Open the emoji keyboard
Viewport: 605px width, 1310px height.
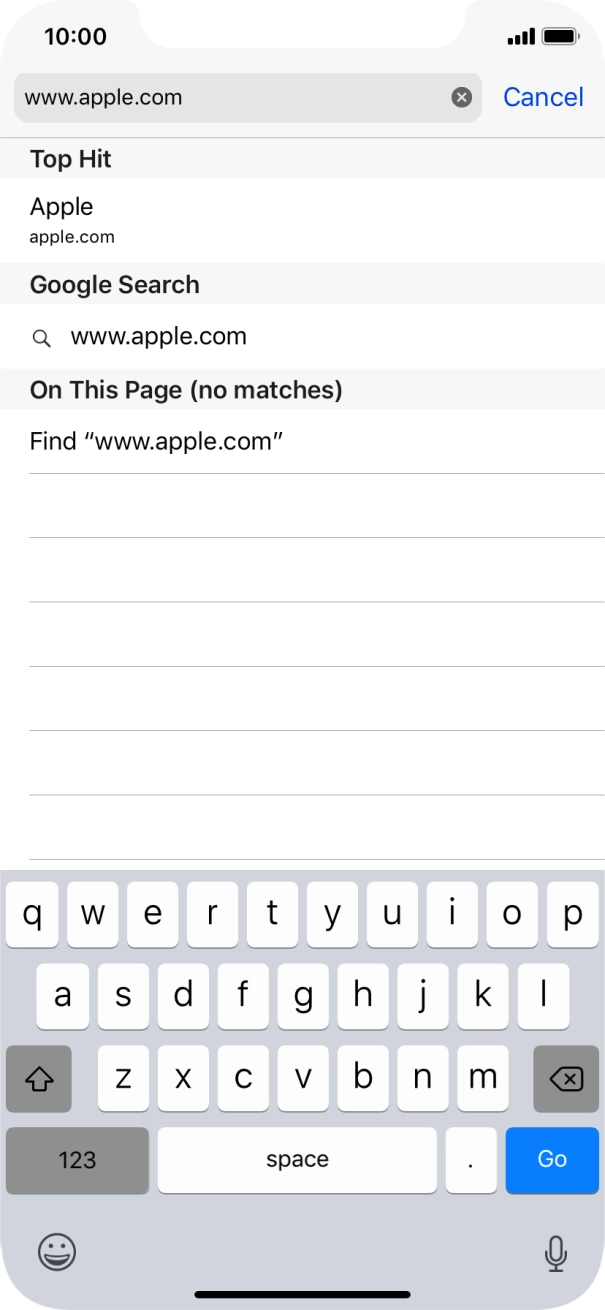point(57,1251)
